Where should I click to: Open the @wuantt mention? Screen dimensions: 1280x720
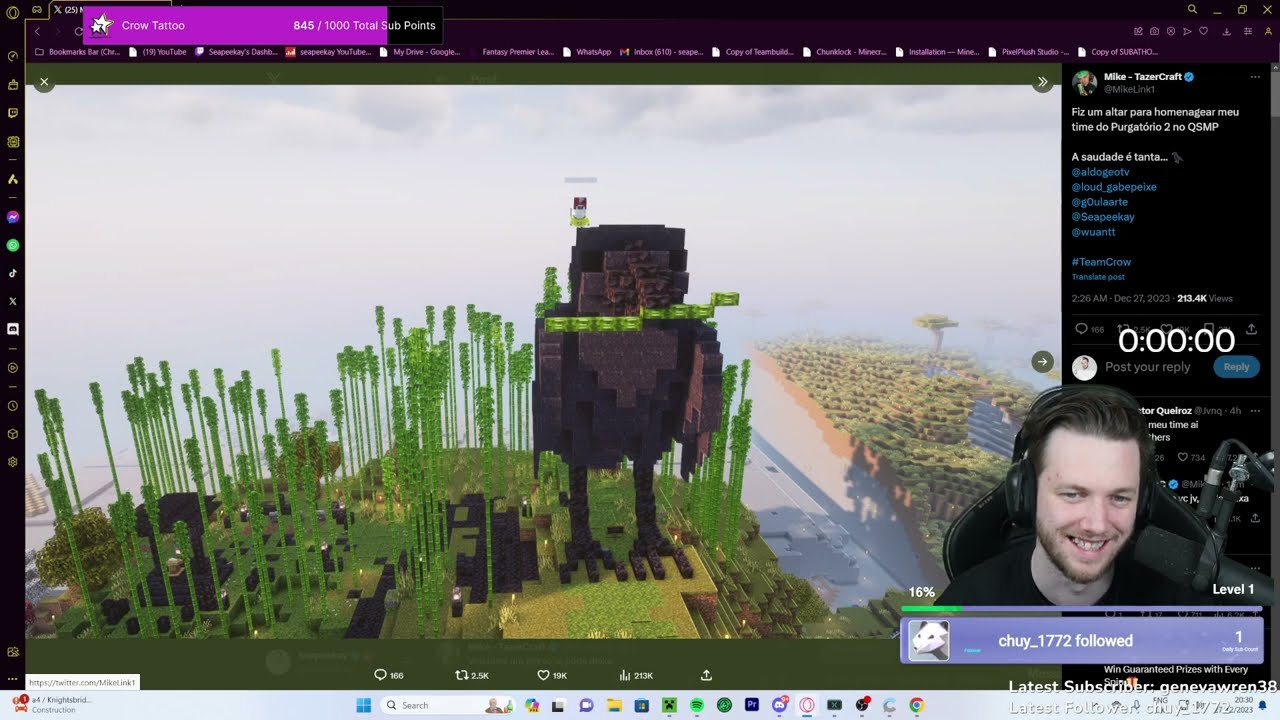point(1093,232)
